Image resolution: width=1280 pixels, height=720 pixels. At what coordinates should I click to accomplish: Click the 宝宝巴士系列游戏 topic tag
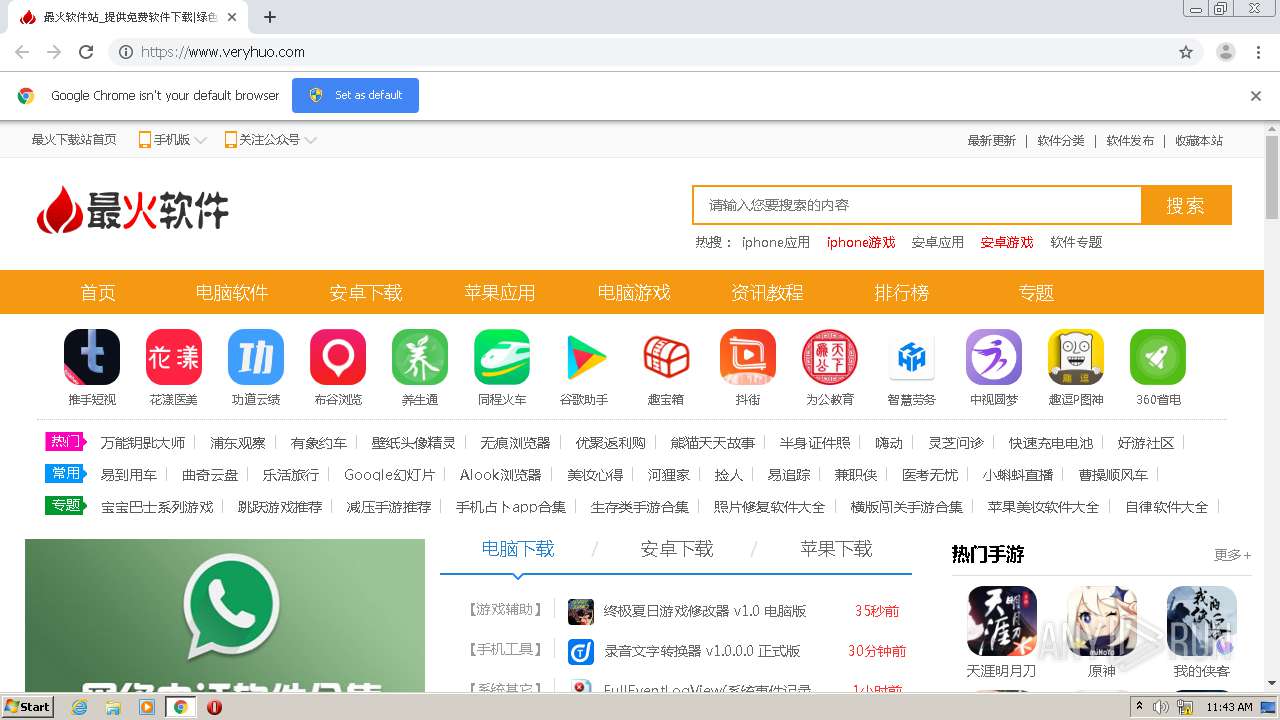[x=157, y=507]
